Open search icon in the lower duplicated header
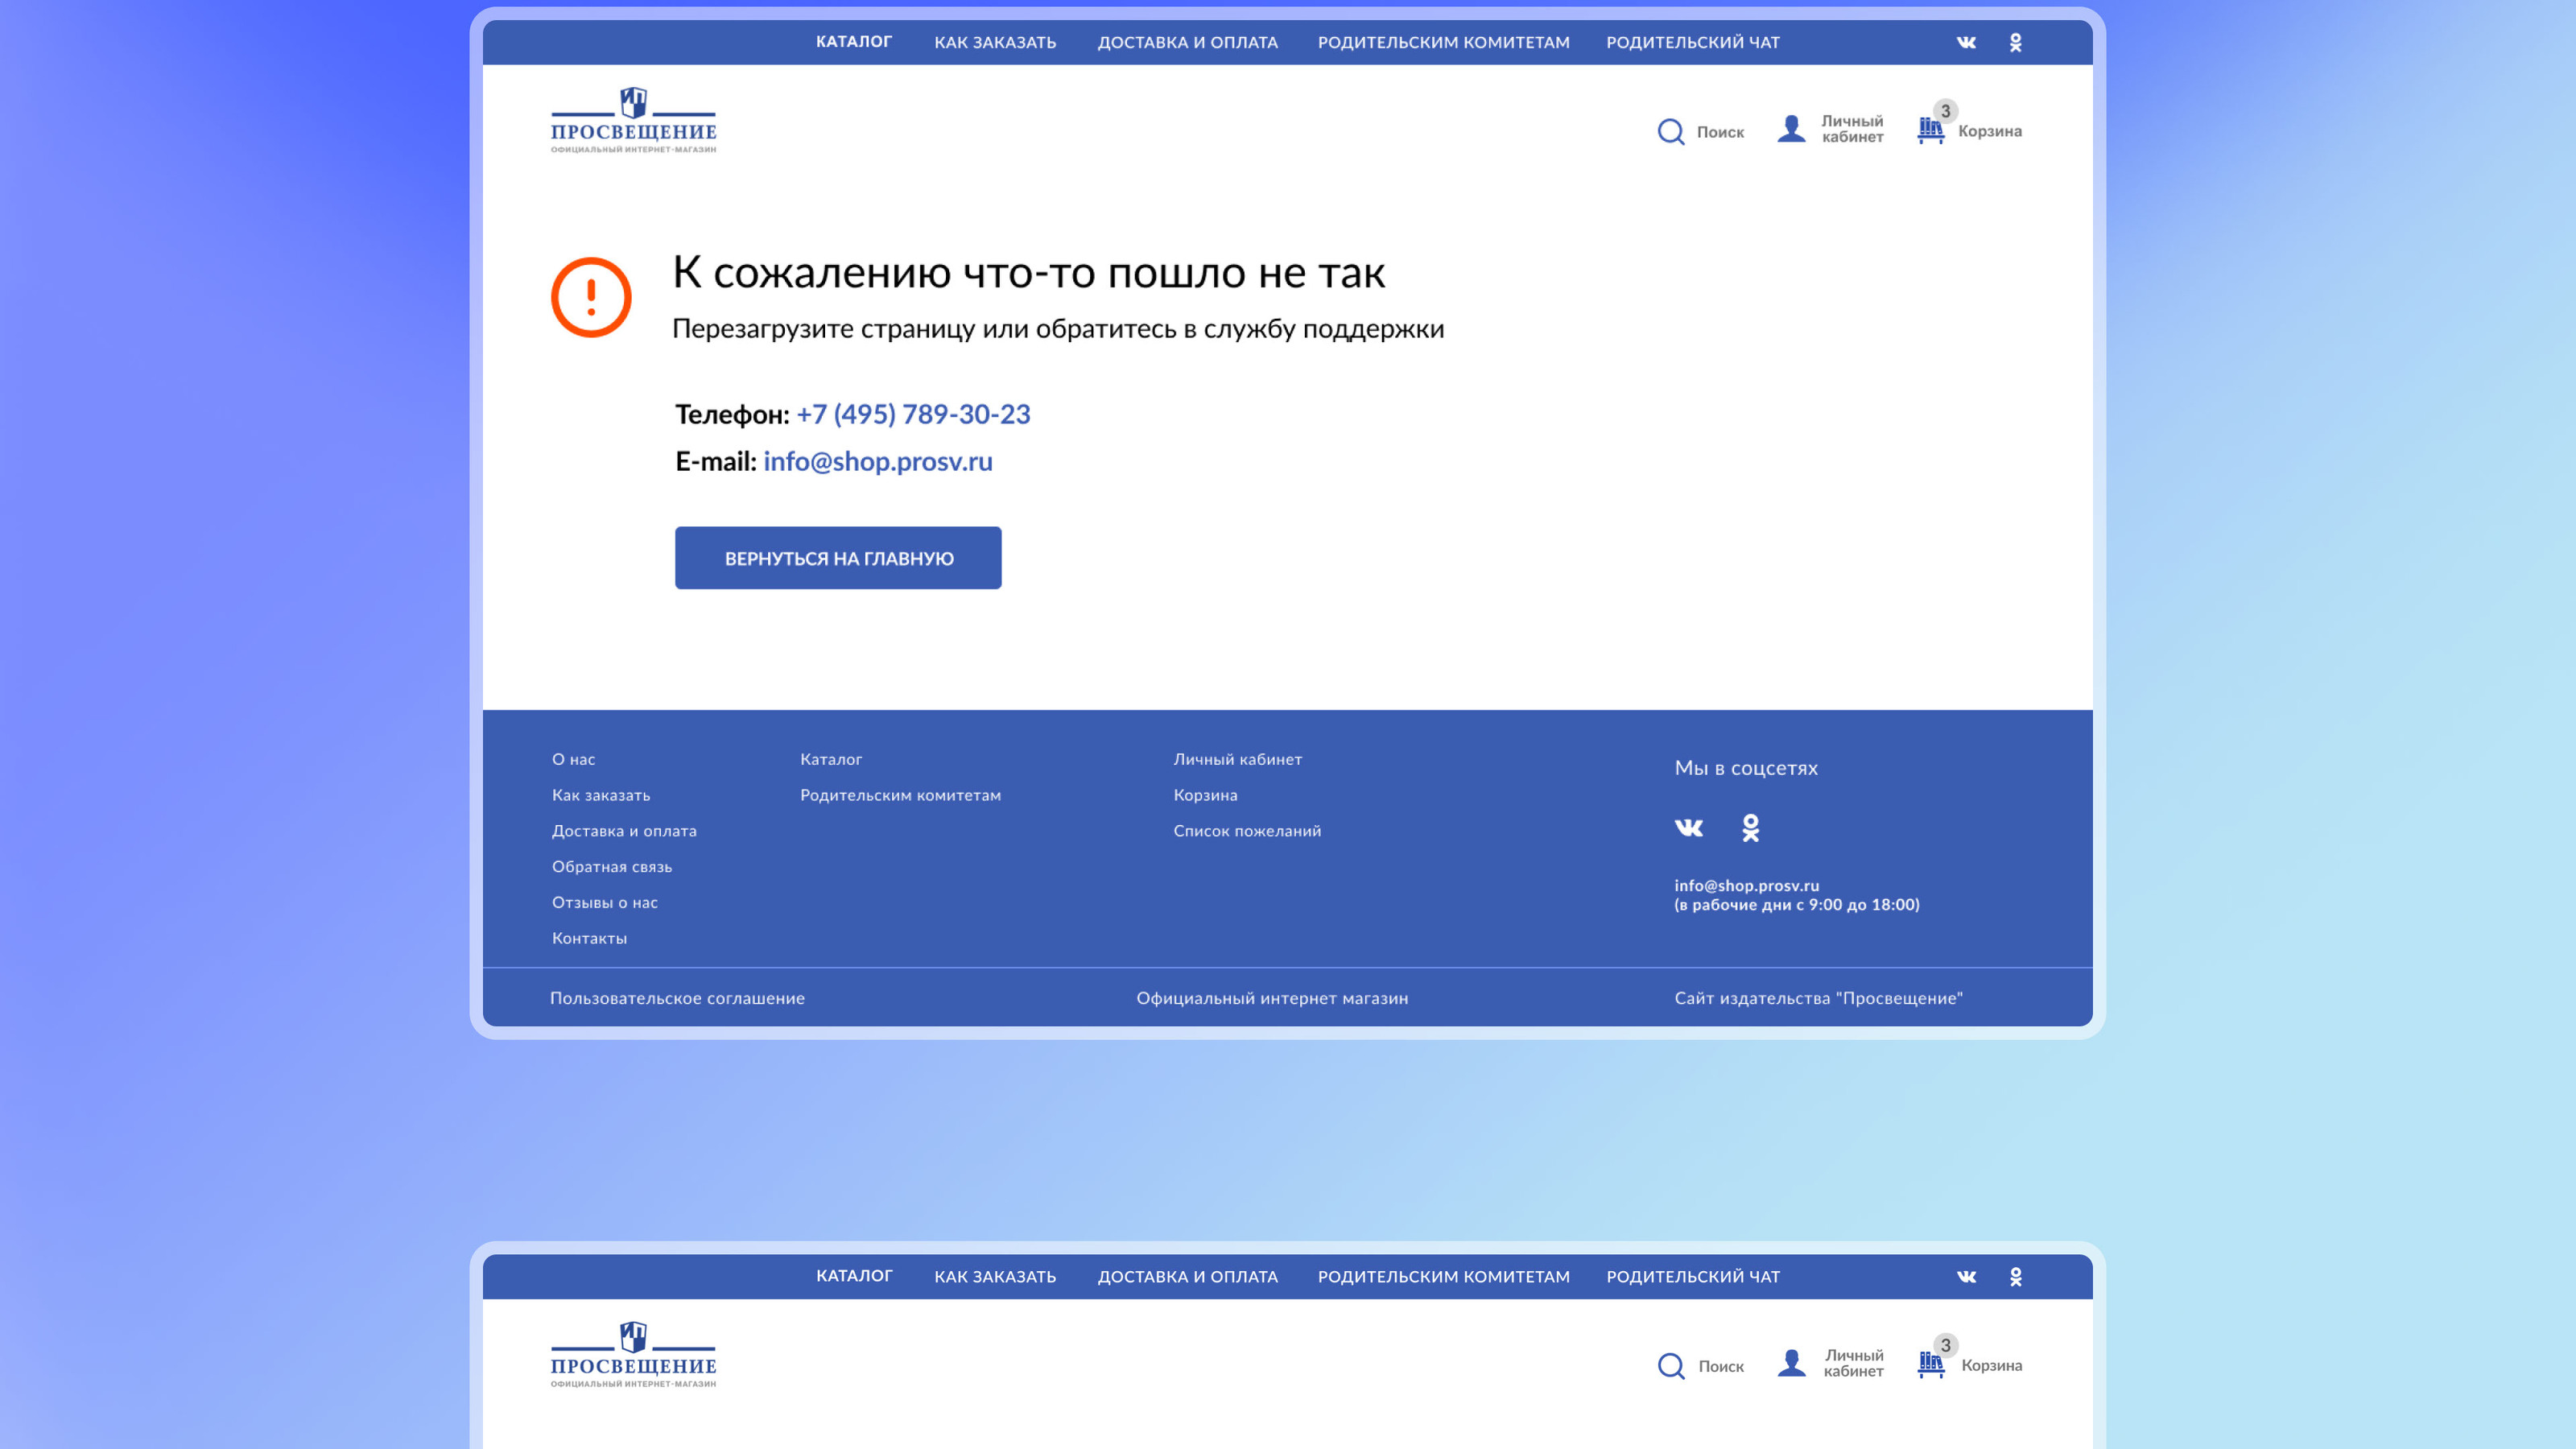 coord(1671,1365)
